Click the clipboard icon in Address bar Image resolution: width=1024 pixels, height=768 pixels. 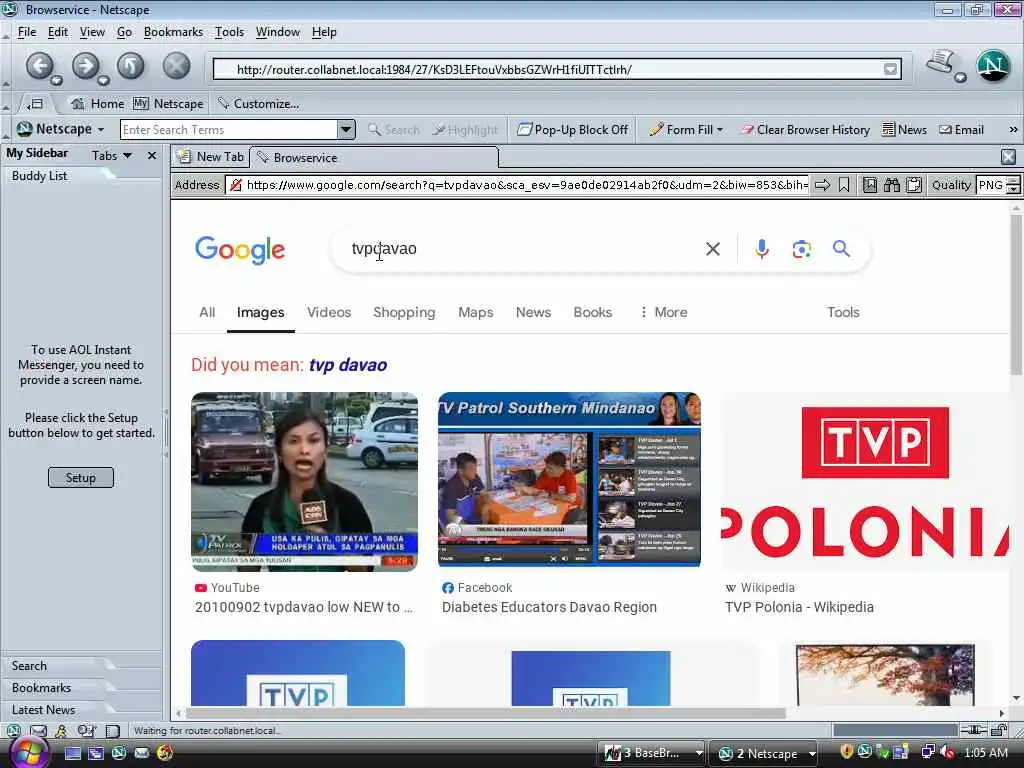[x=914, y=185]
